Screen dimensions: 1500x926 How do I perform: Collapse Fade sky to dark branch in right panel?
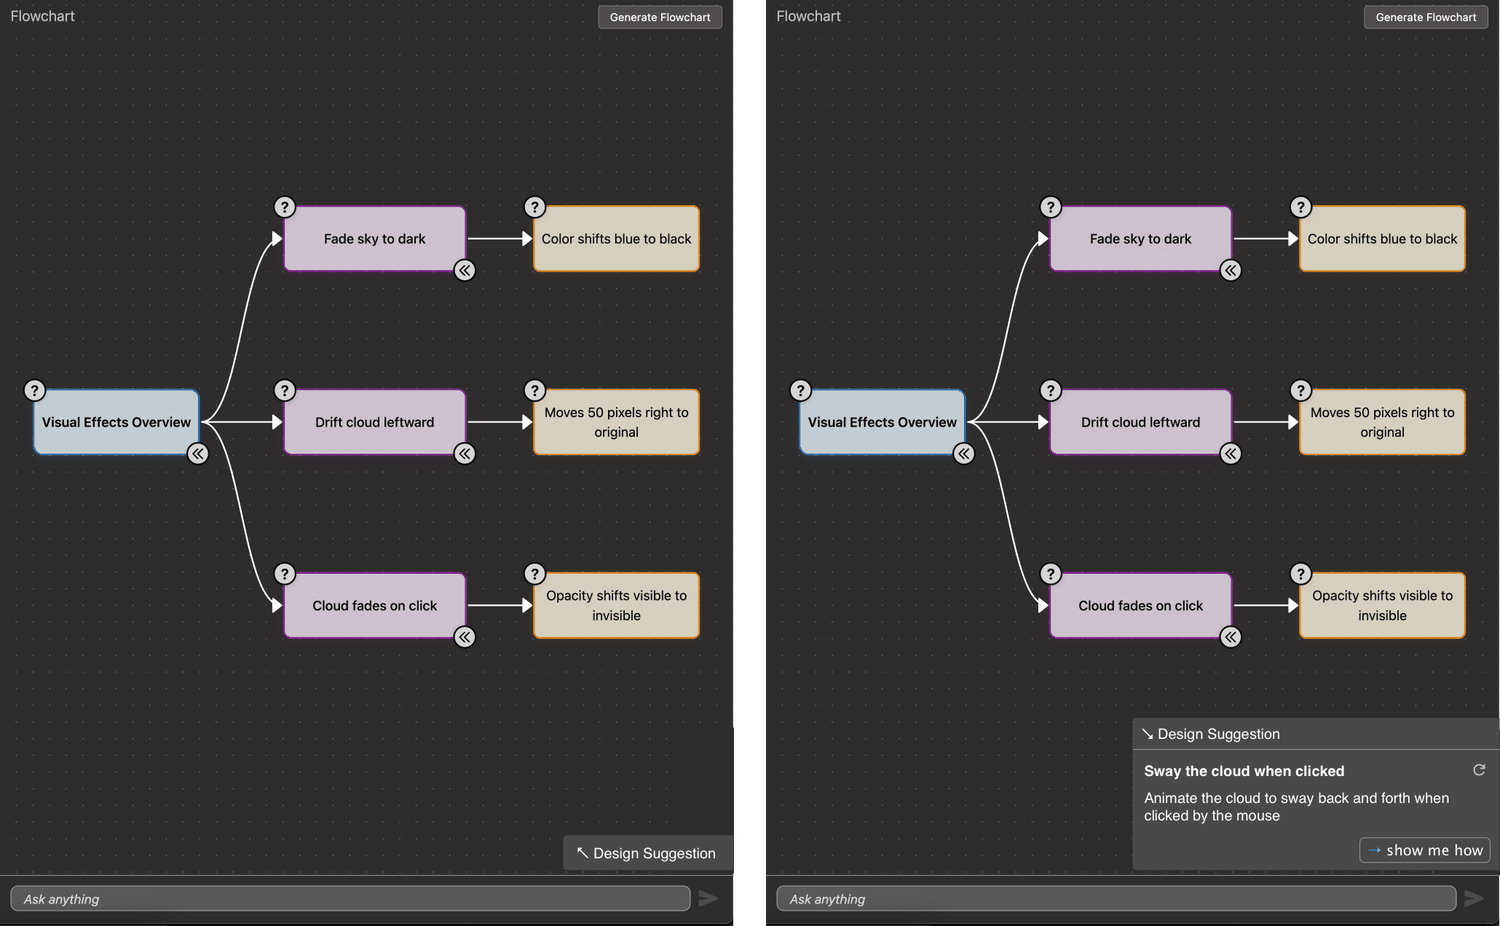pos(1231,270)
